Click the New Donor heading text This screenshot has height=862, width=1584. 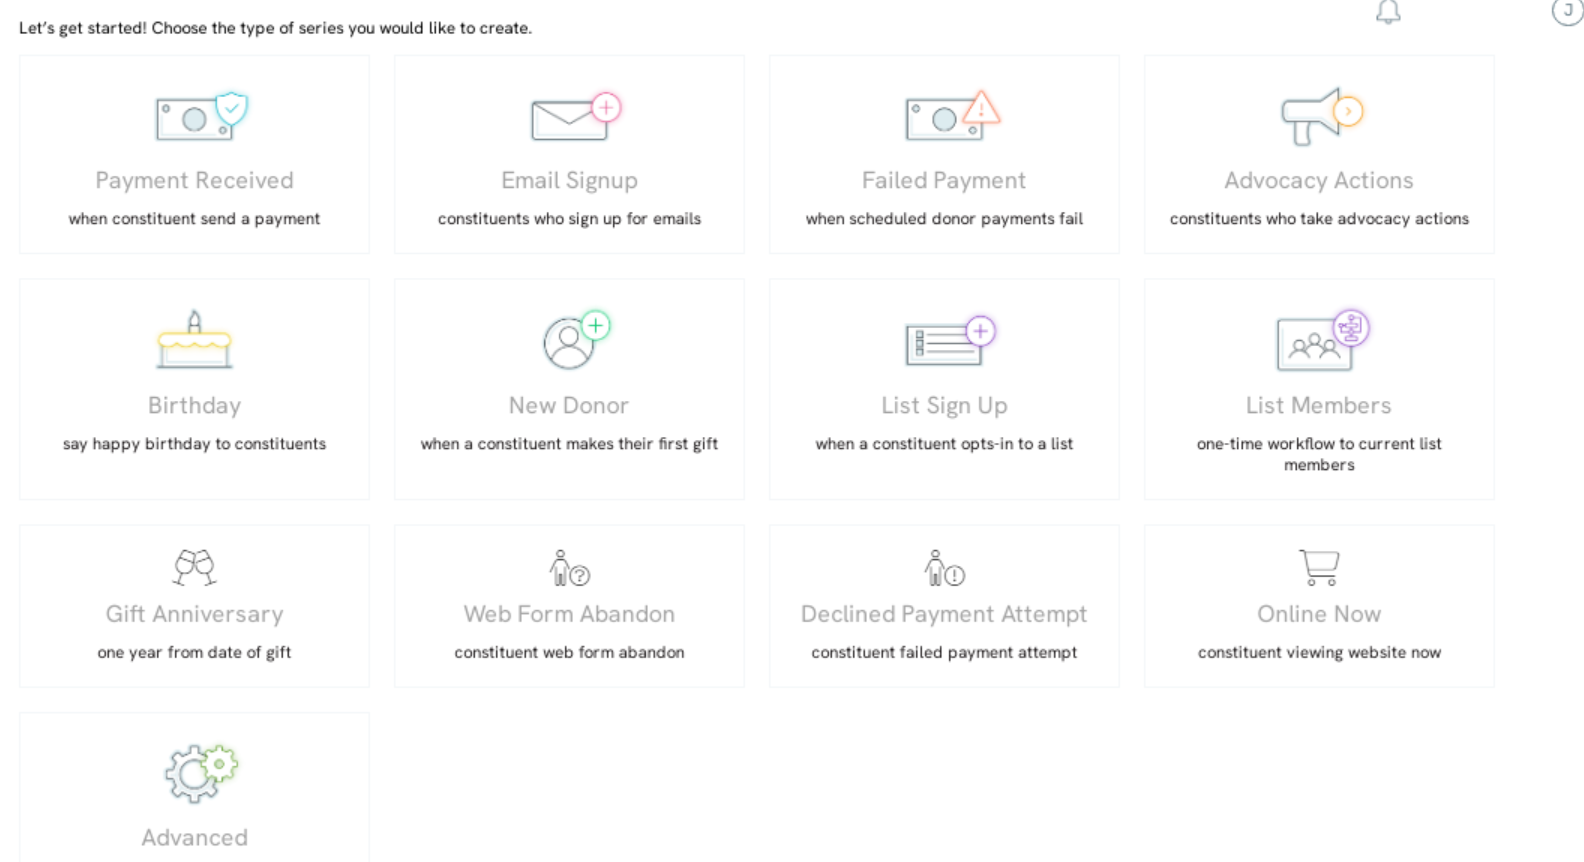coord(569,405)
